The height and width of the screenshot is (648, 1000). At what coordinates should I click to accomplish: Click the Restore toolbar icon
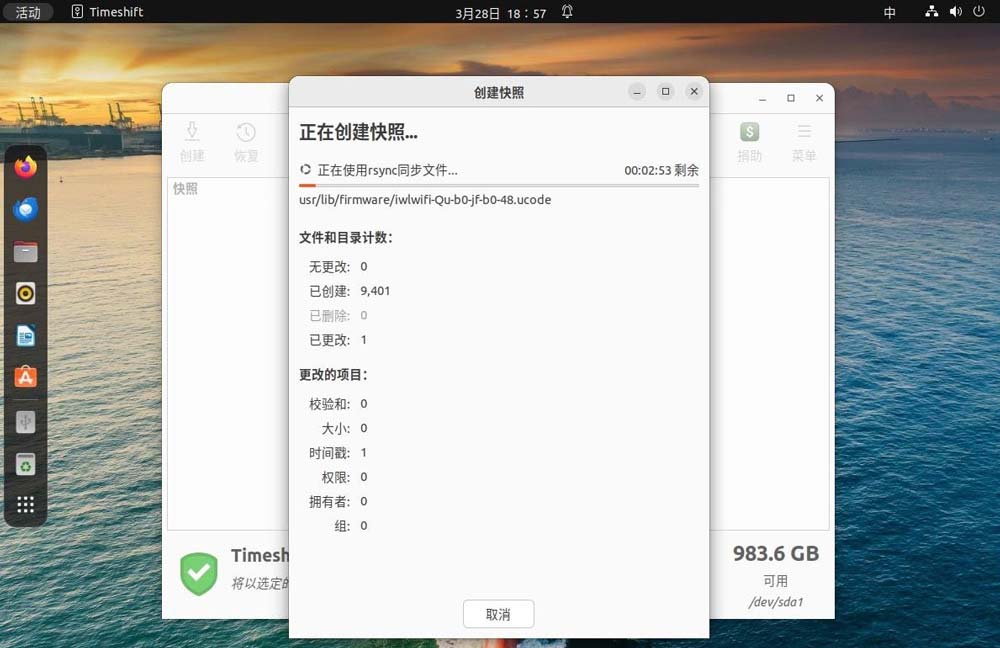click(x=246, y=142)
